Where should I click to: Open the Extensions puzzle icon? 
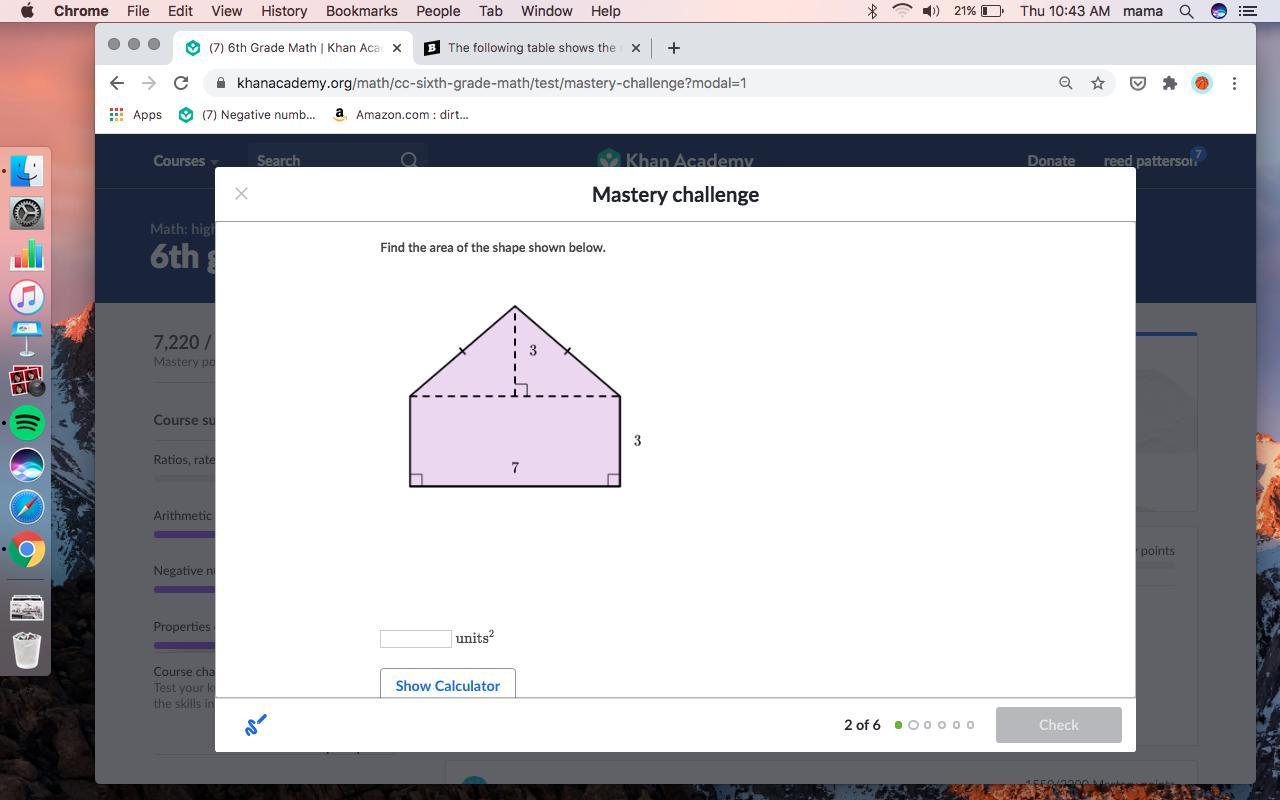point(1169,83)
